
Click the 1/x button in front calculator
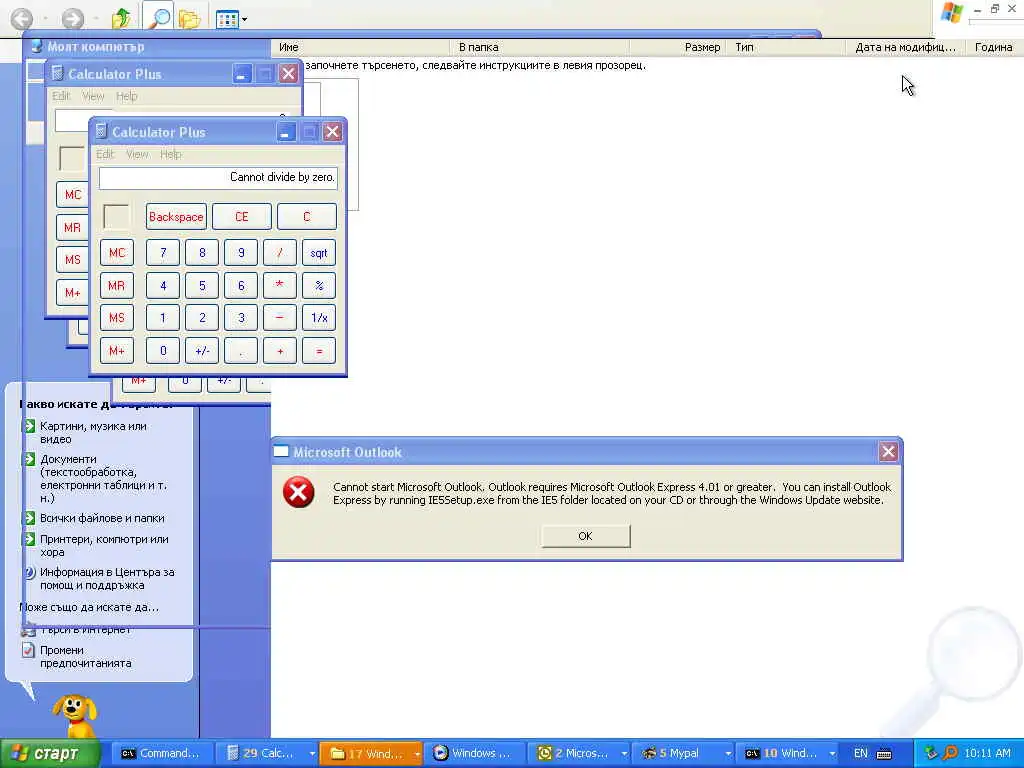pos(319,318)
